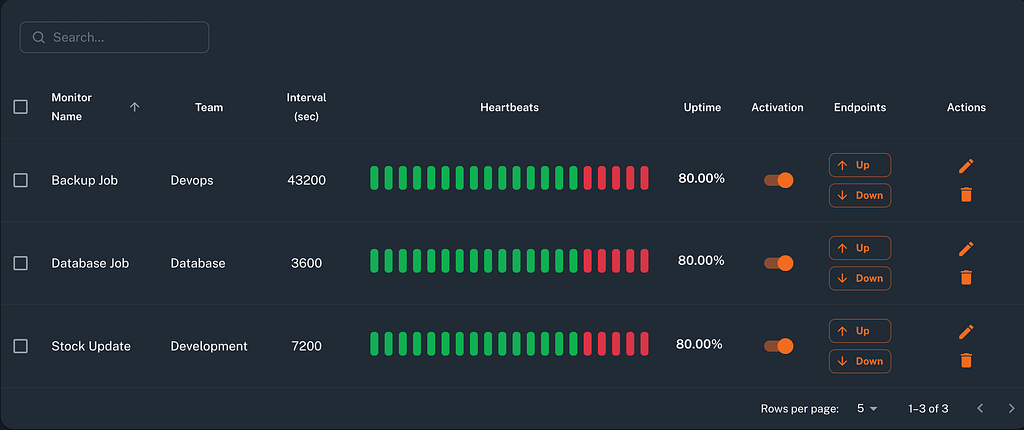Open the Rows per page dropdown

click(867, 408)
